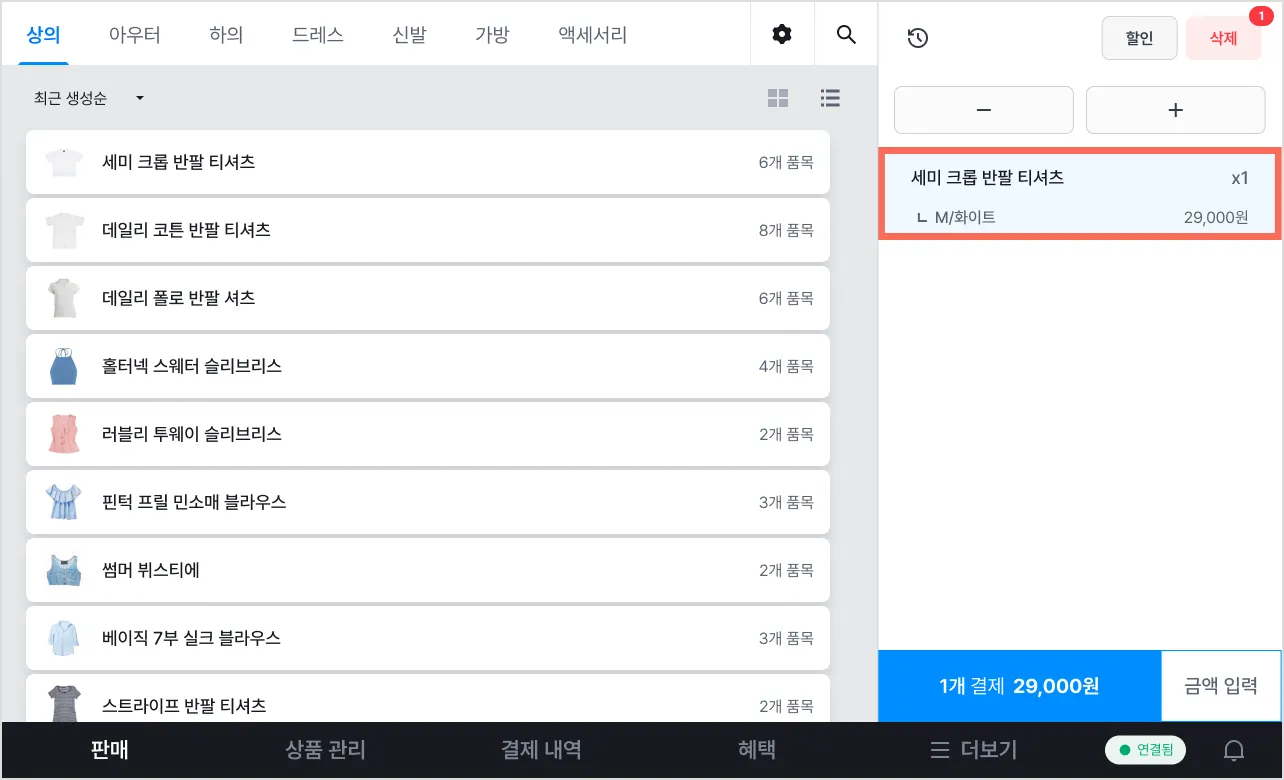Choose the 데일리 폴로 반팔 셔츠 product

pyautogui.click(x=428, y=298)
